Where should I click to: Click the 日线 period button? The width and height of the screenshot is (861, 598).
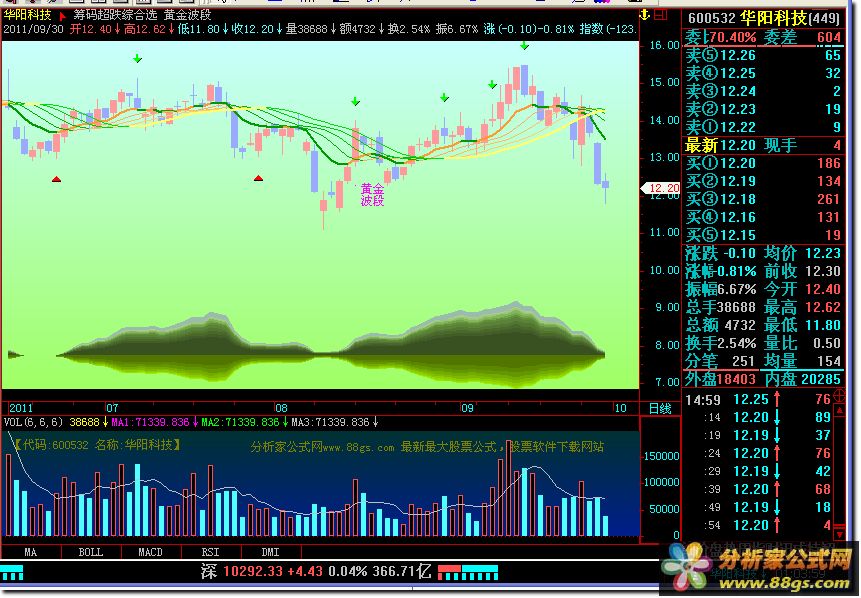pos(660,408)
